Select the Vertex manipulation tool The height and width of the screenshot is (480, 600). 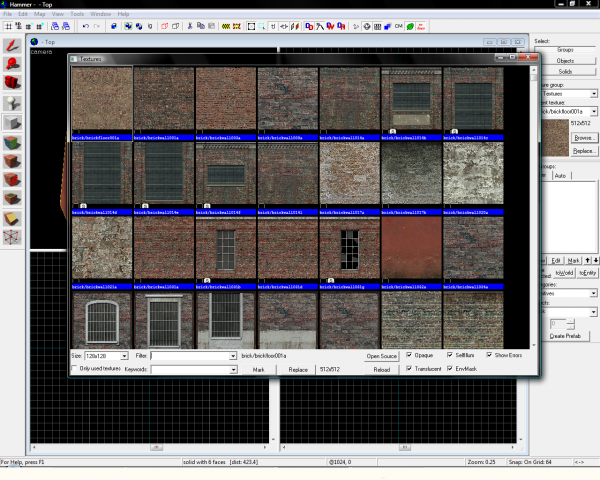12,237
